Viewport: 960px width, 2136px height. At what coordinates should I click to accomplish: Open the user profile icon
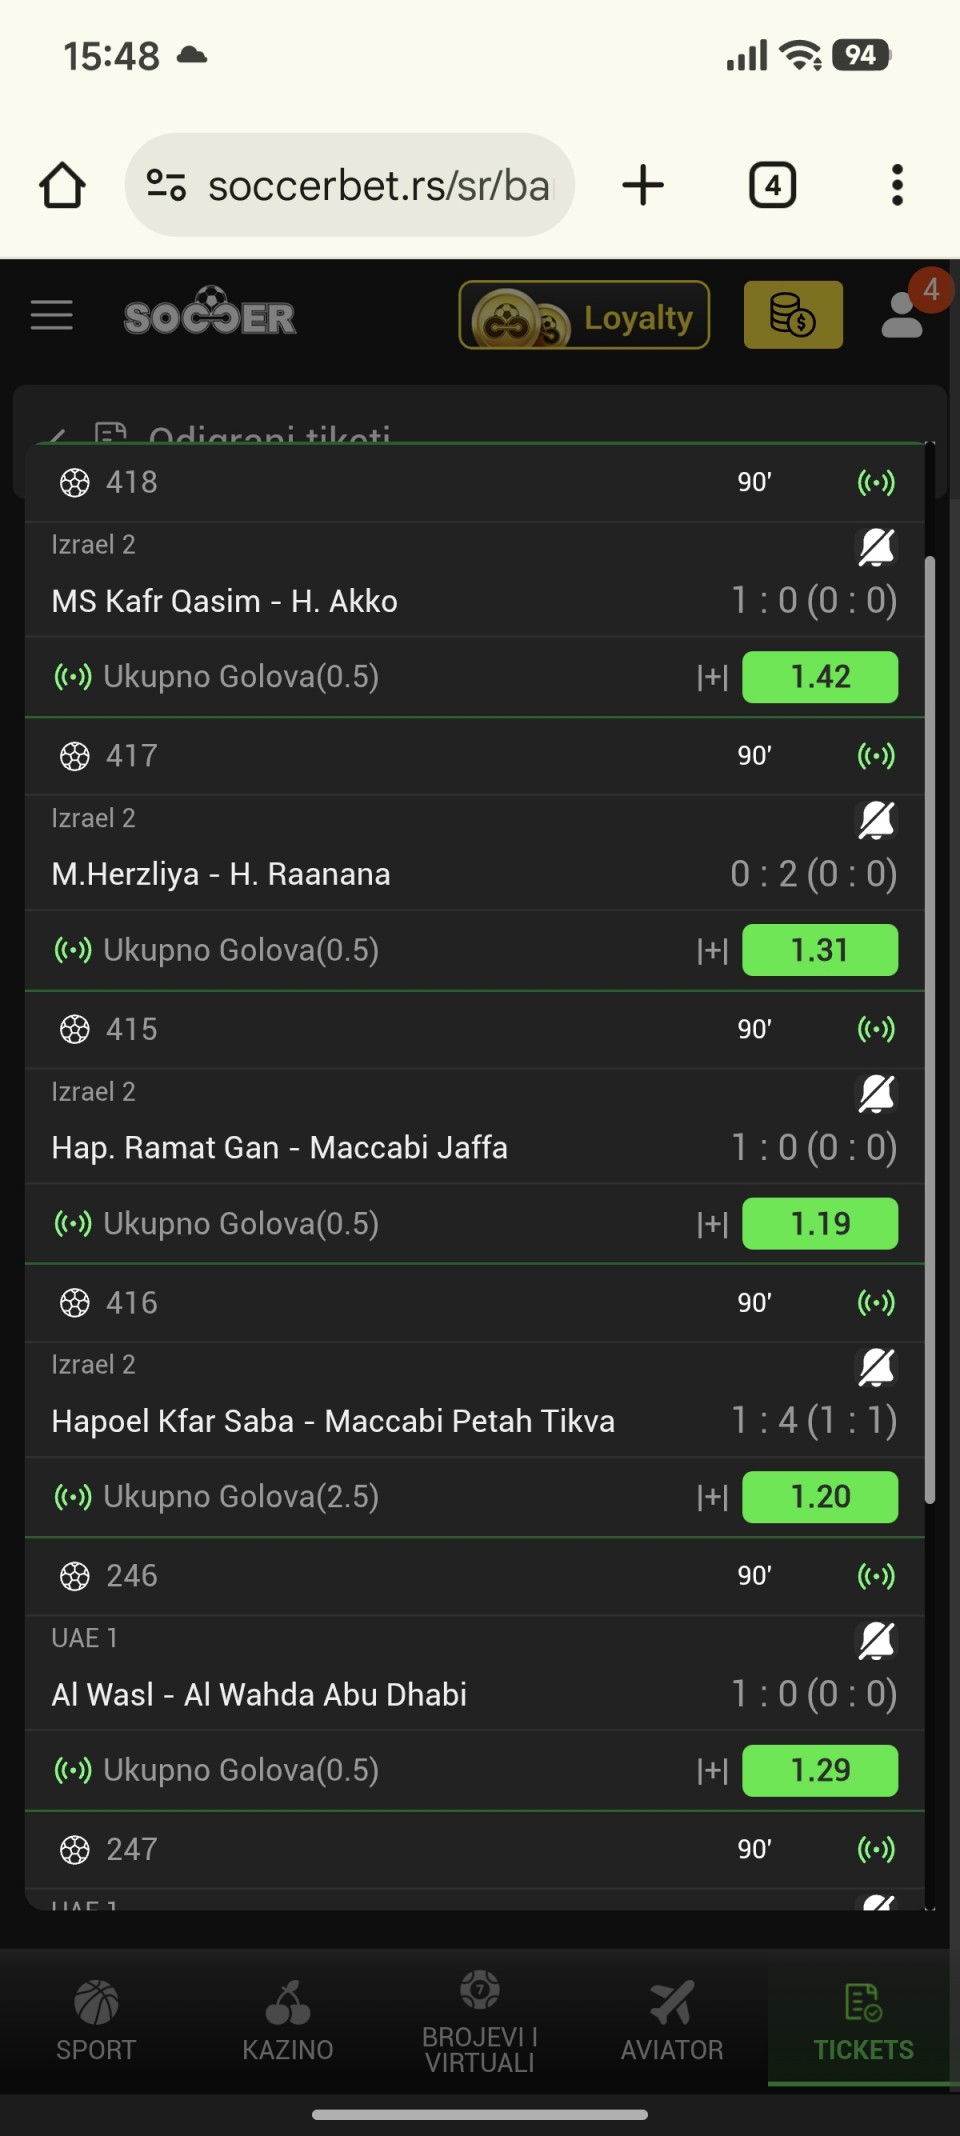point(903,316)
